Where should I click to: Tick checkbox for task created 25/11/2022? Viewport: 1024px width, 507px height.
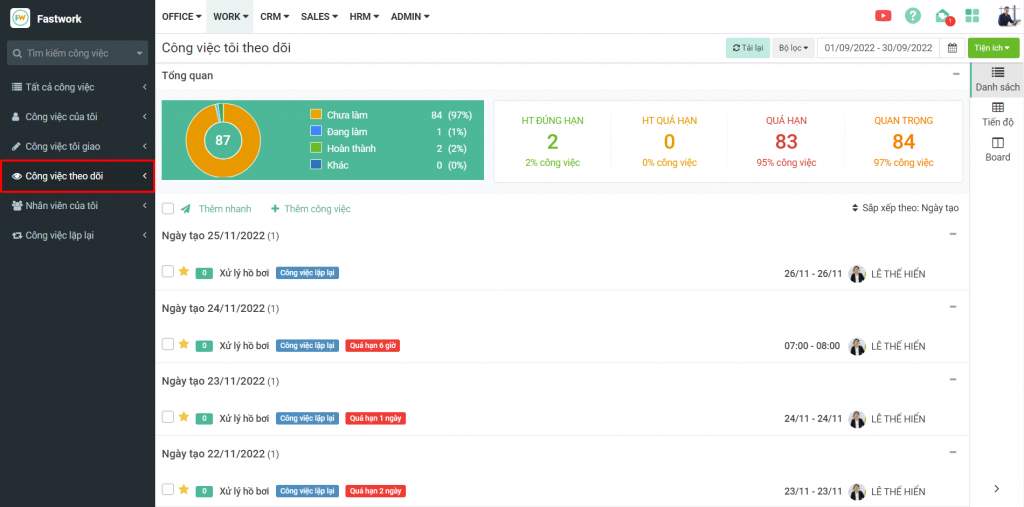pyautogui.click(x=168, y=272)
